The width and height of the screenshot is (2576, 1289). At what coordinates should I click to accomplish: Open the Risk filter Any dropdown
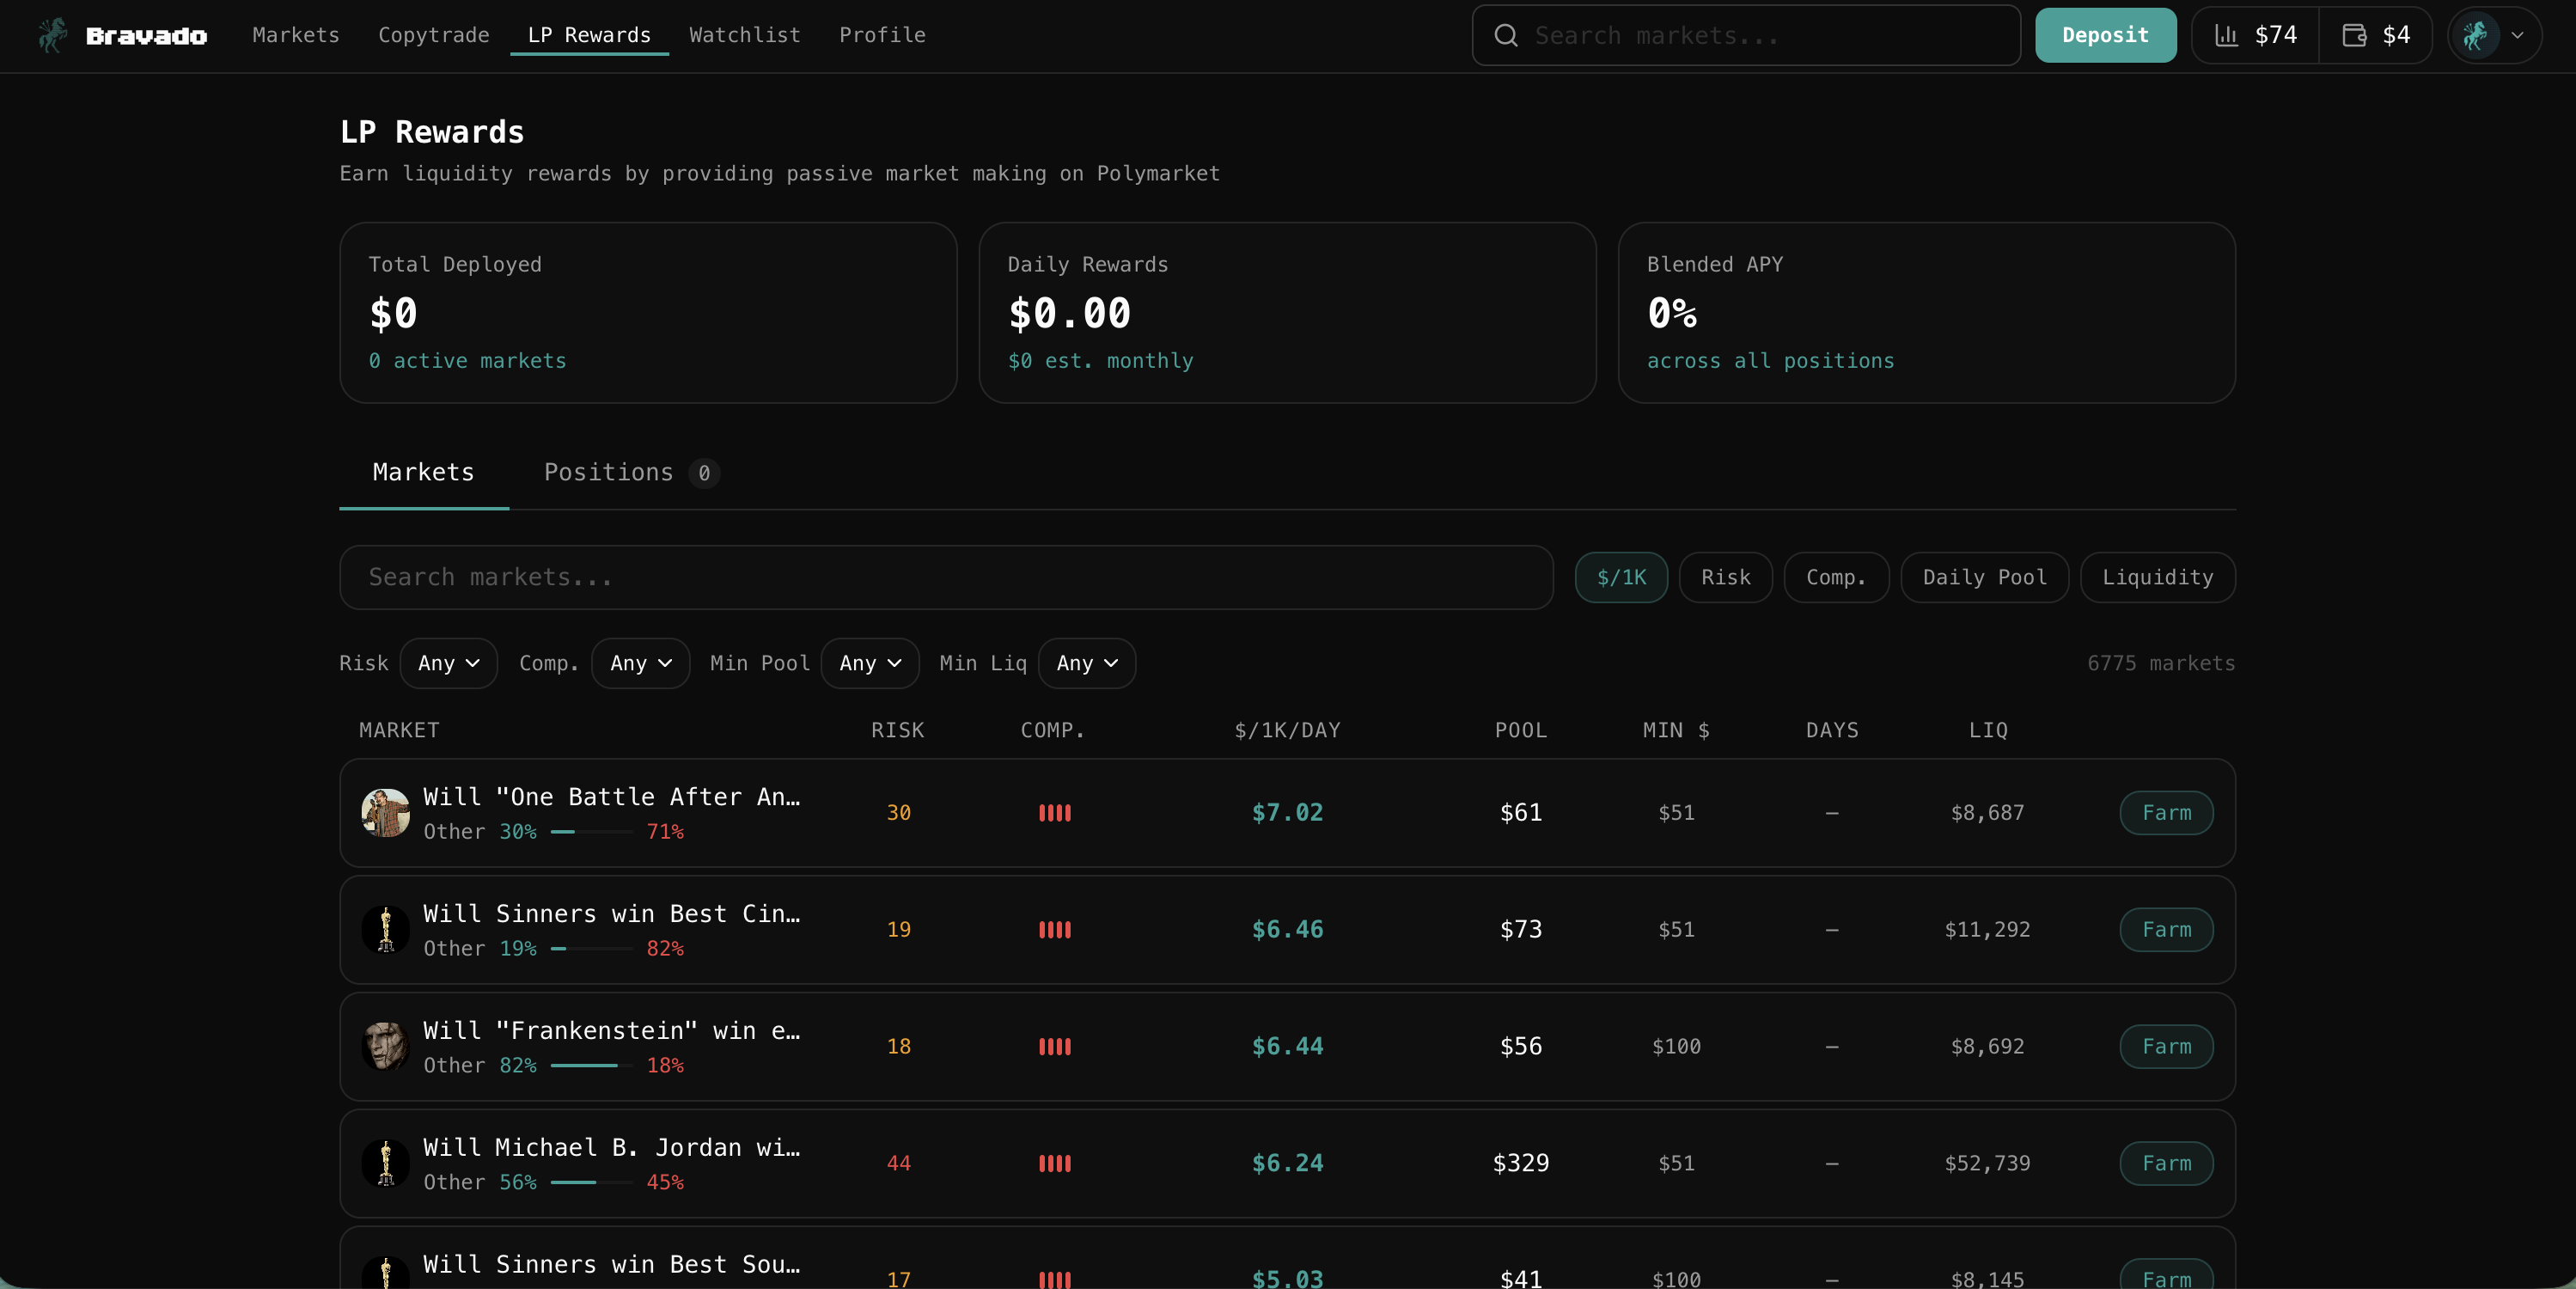(448, 663)
